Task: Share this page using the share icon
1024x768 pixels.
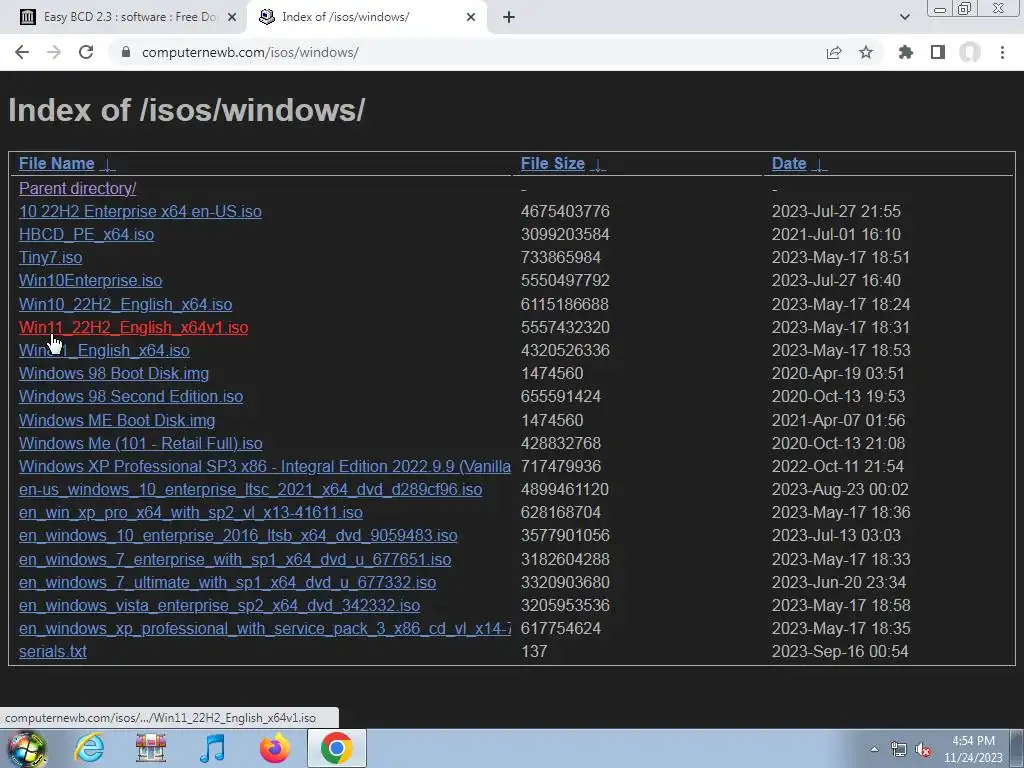Action: [834, 52]
